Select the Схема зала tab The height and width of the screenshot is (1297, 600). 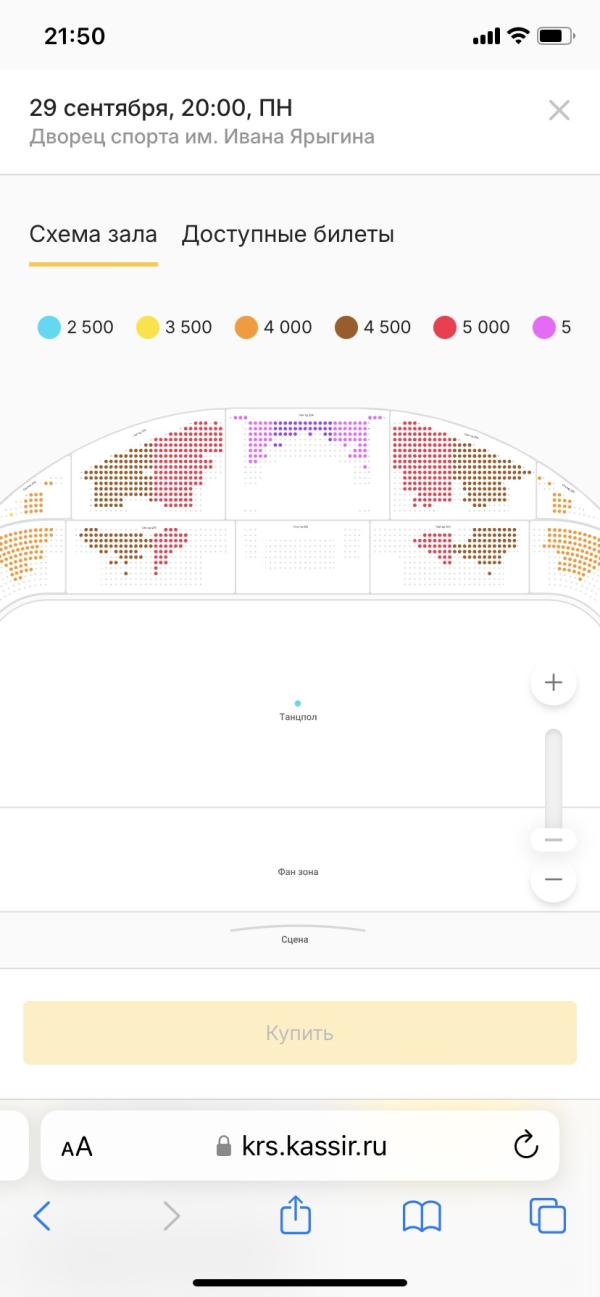[x=93, y=235]
